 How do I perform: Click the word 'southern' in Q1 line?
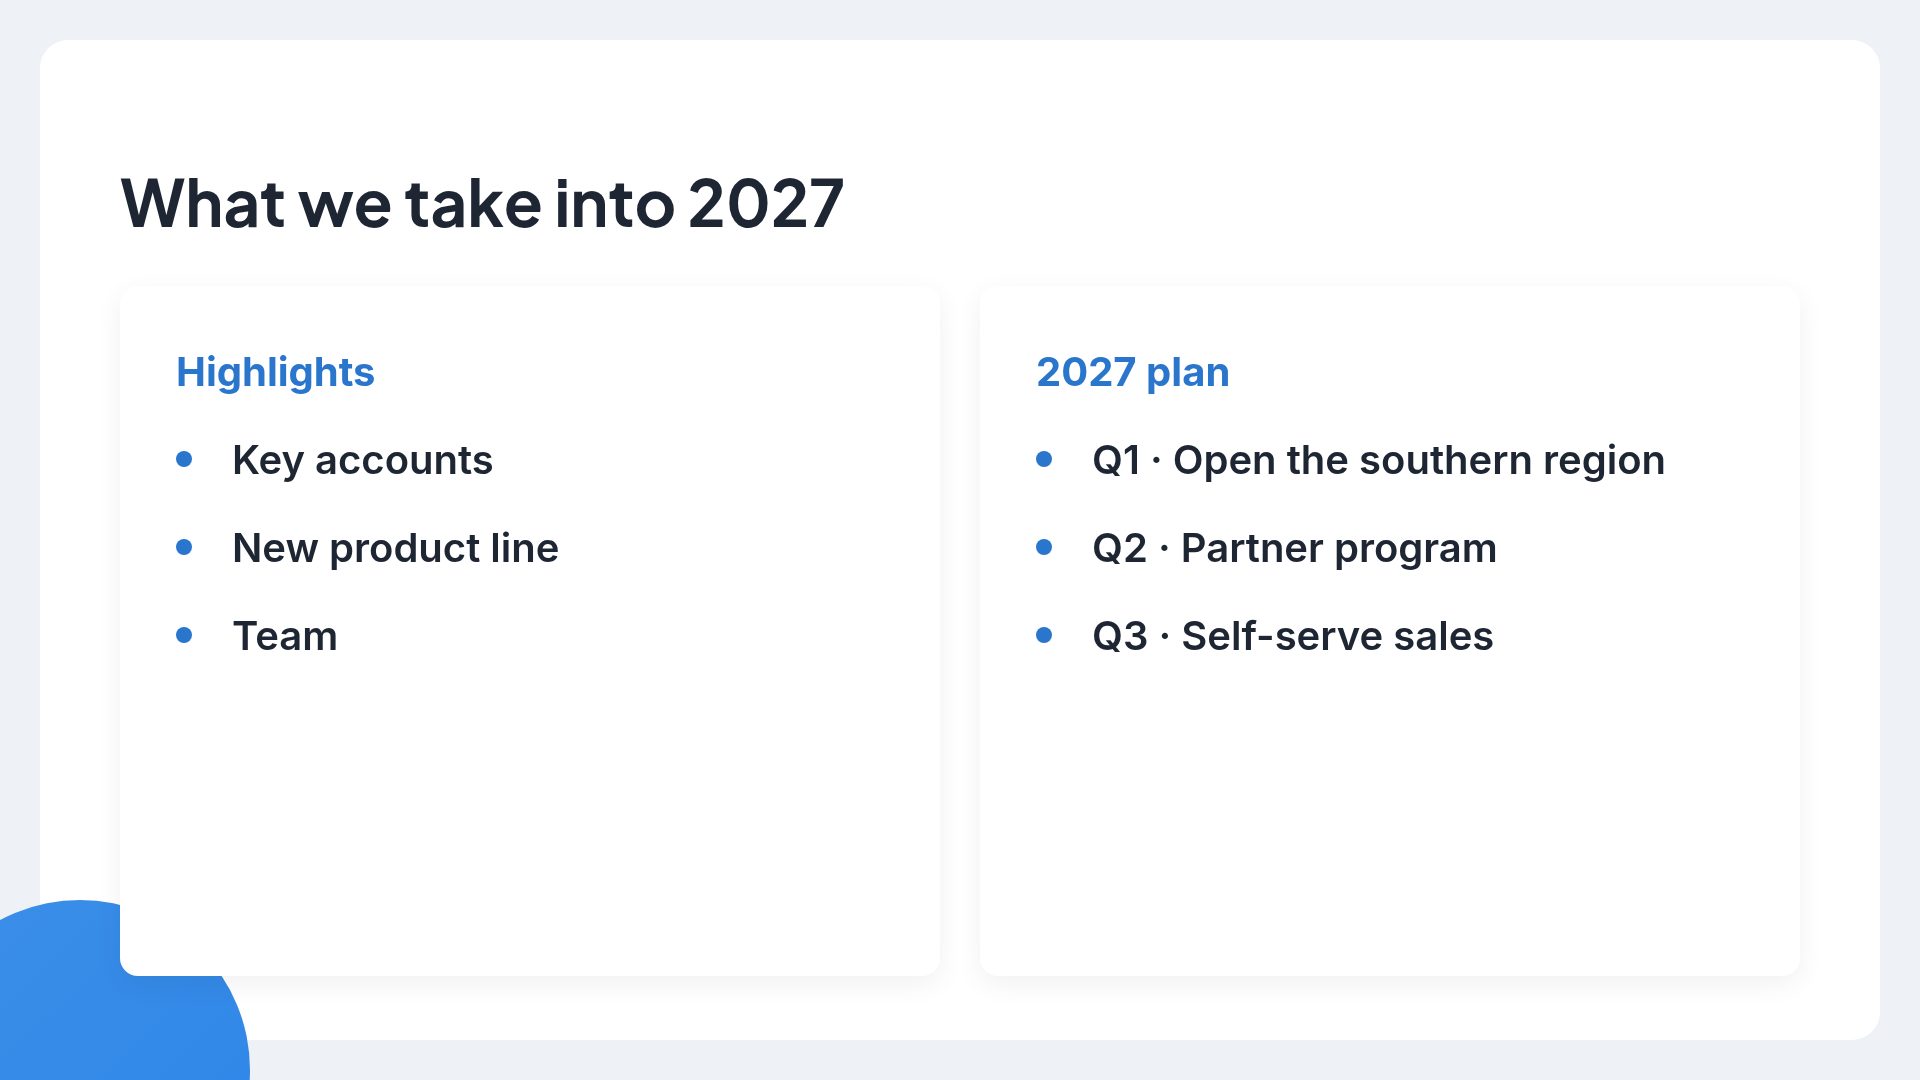tap(1445, 460)
